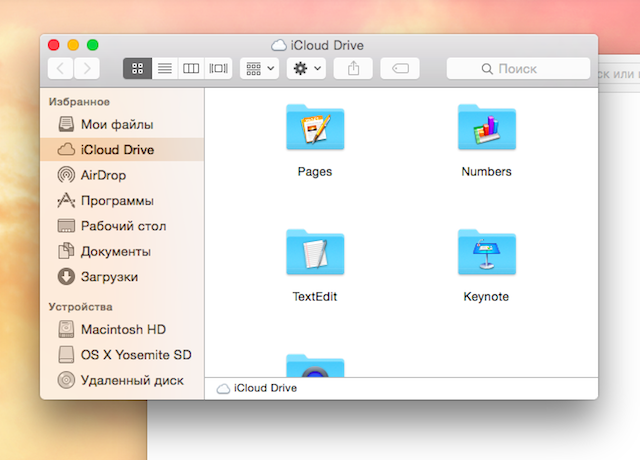Switch to list view mode
This screenshot has height=460, width=640.
[165, 68]
